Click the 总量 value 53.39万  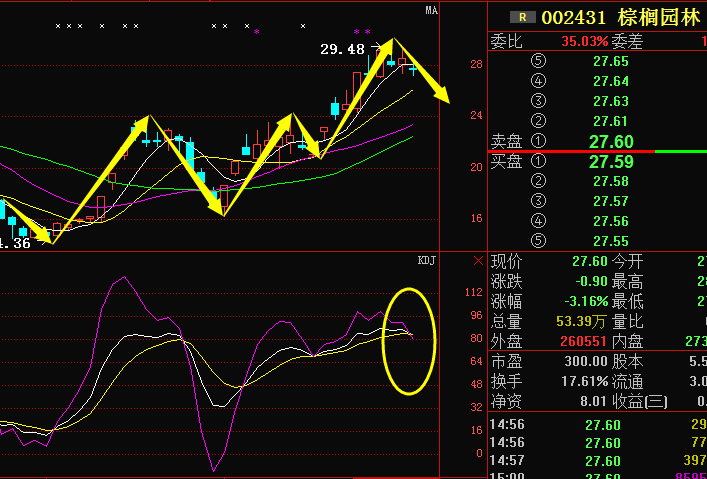pyautogui.click(x=581, y=321)
